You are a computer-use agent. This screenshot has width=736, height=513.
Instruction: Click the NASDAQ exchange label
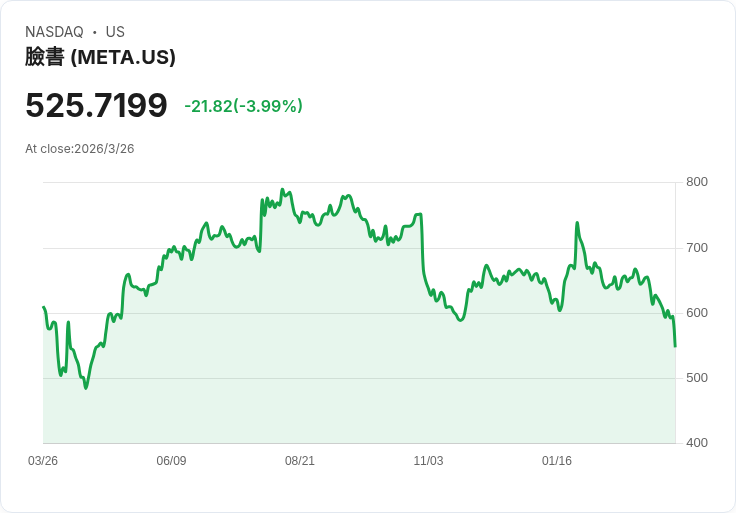tap(54, 32)
